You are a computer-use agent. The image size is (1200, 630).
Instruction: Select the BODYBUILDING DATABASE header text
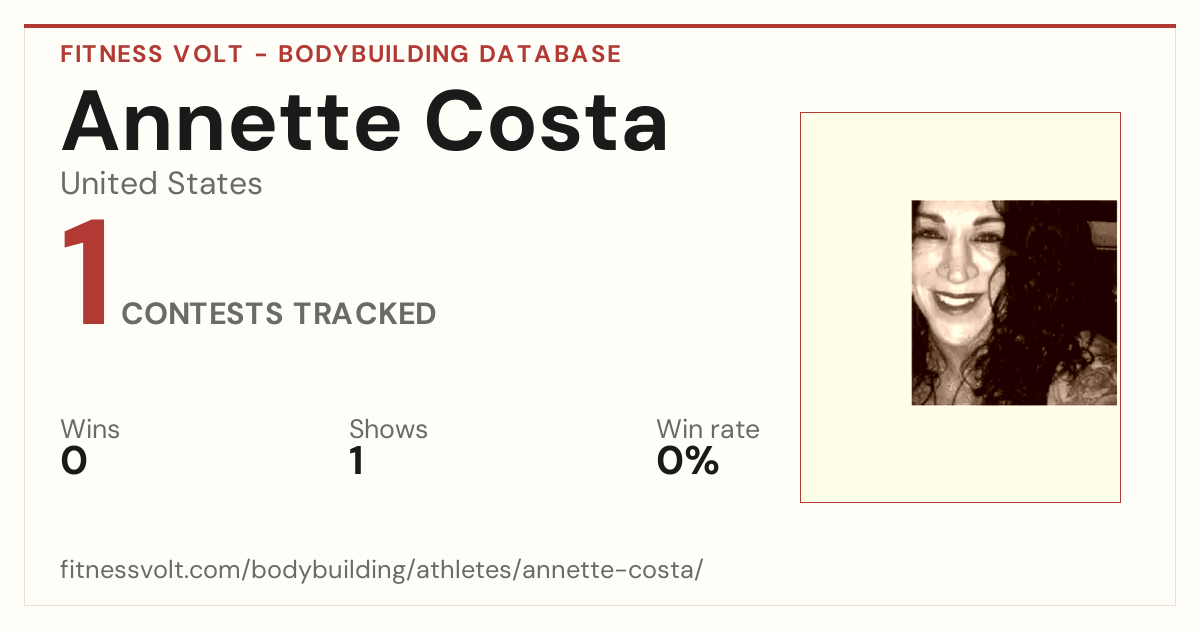450,54
